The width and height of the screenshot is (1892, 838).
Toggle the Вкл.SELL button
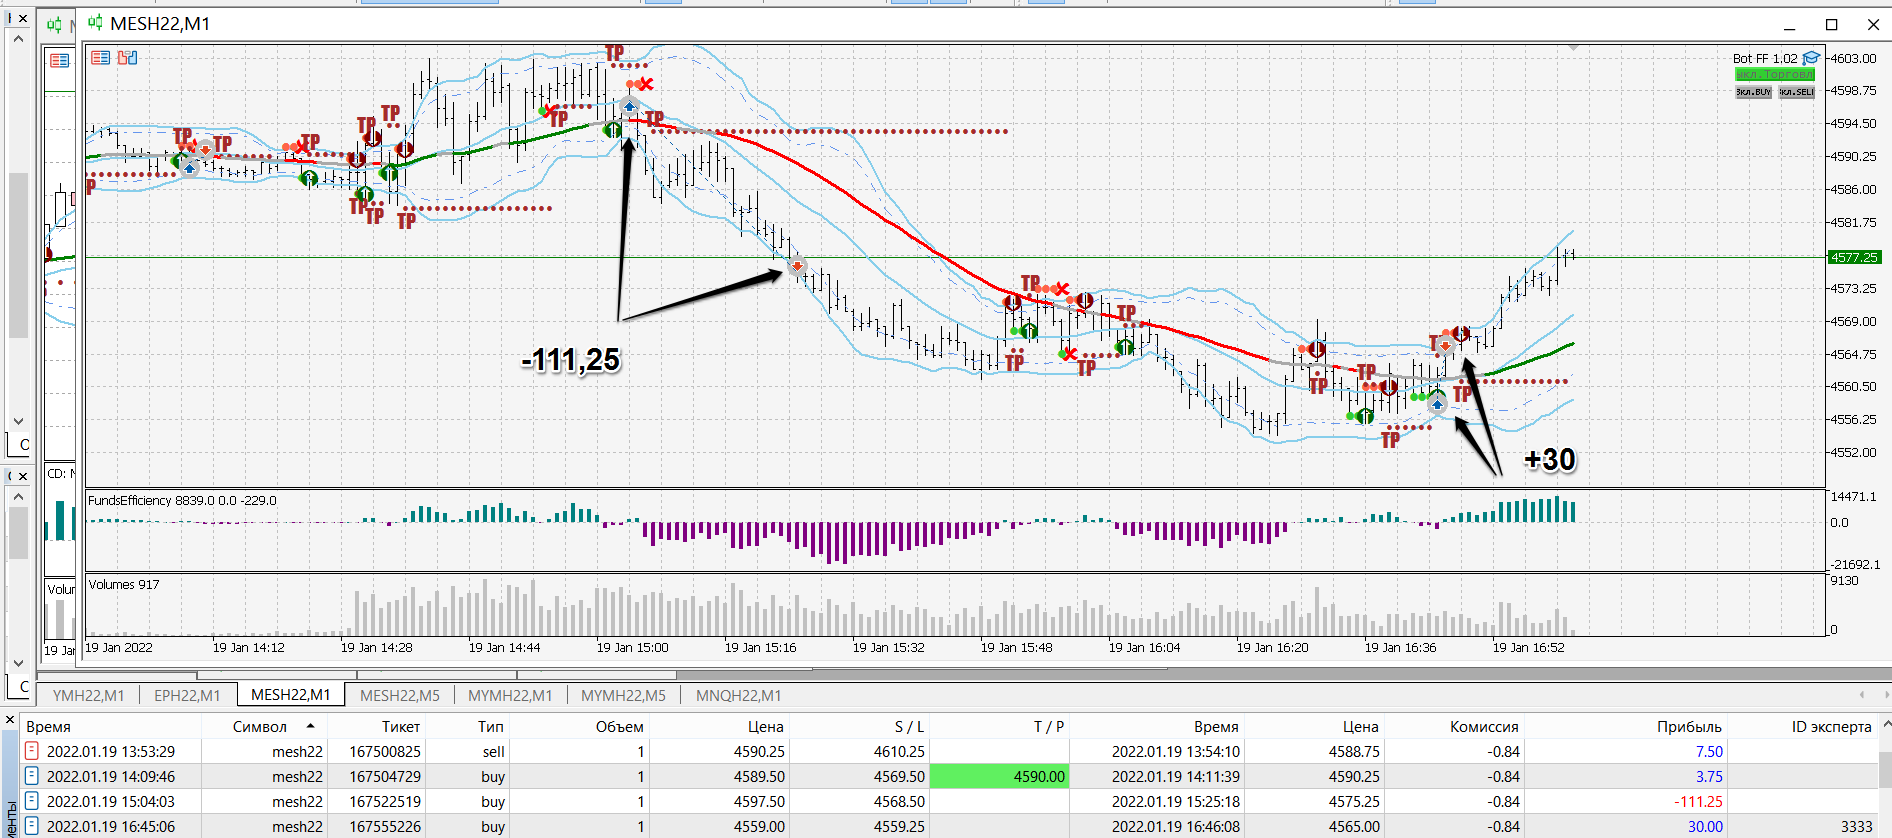tap(1797, 92)
